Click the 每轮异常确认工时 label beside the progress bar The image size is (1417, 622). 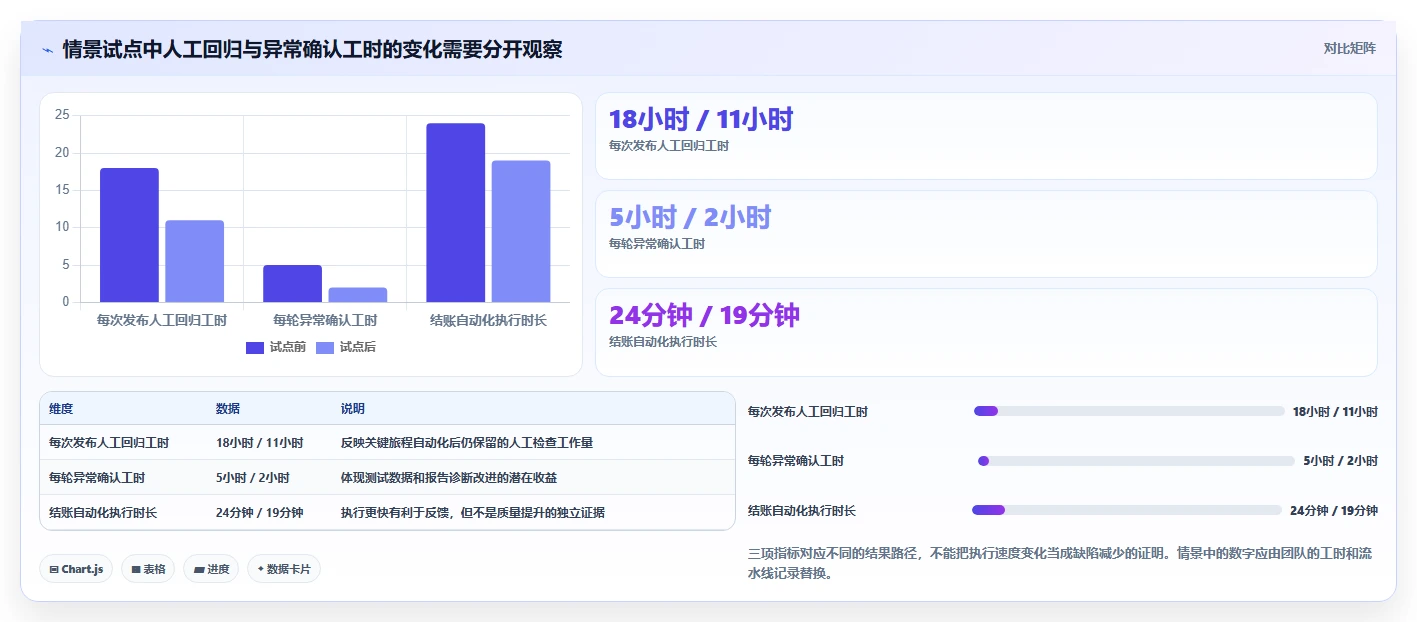coord(796,461)
